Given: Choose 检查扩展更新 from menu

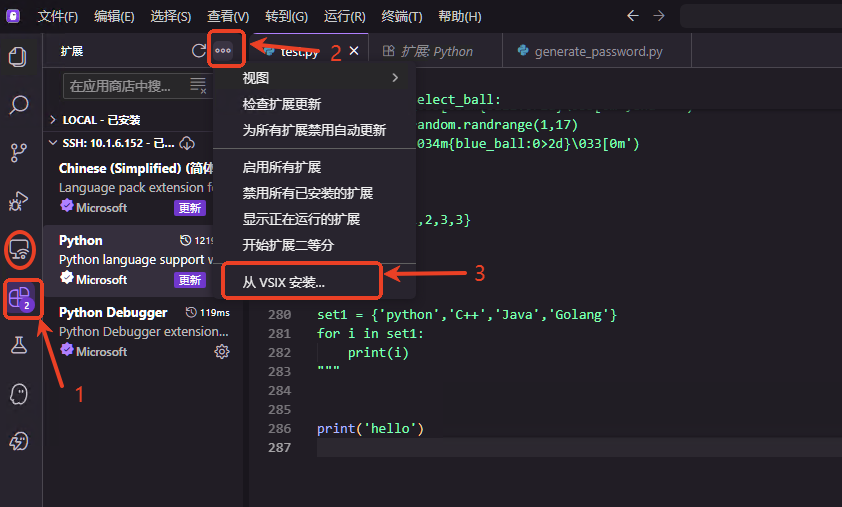Looking at the screenshot, I should tap(315, 104).
